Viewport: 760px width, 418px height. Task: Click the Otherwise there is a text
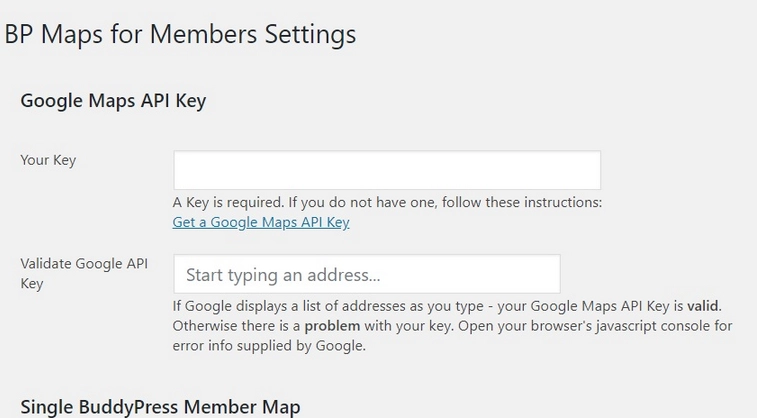click(236, 326)
